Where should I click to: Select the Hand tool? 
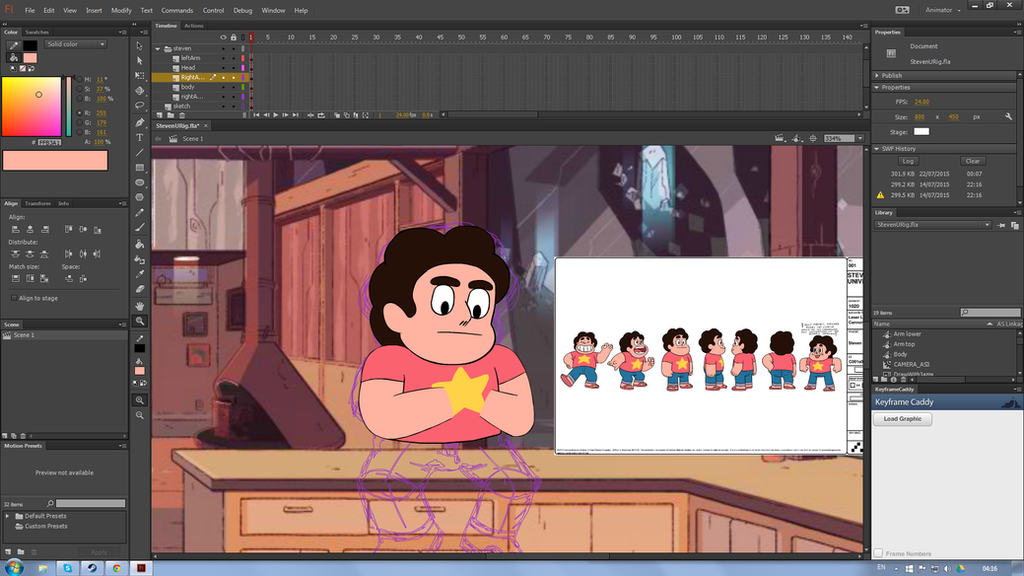point(139,306)
